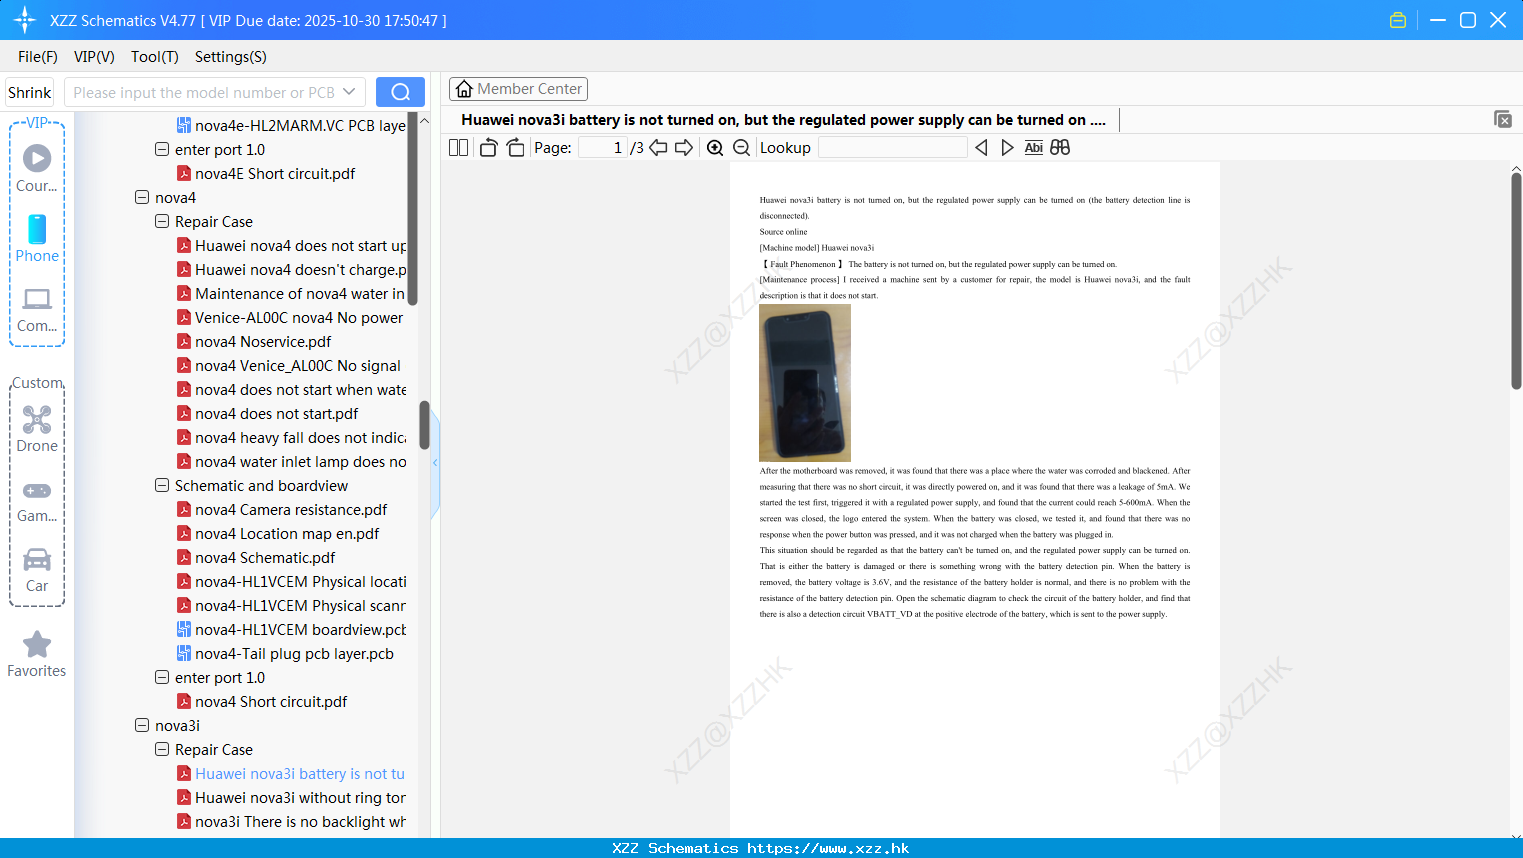1523x858 pixels.
Task: Collapse nova3i Repair Case folder
Action: point(162,750)
